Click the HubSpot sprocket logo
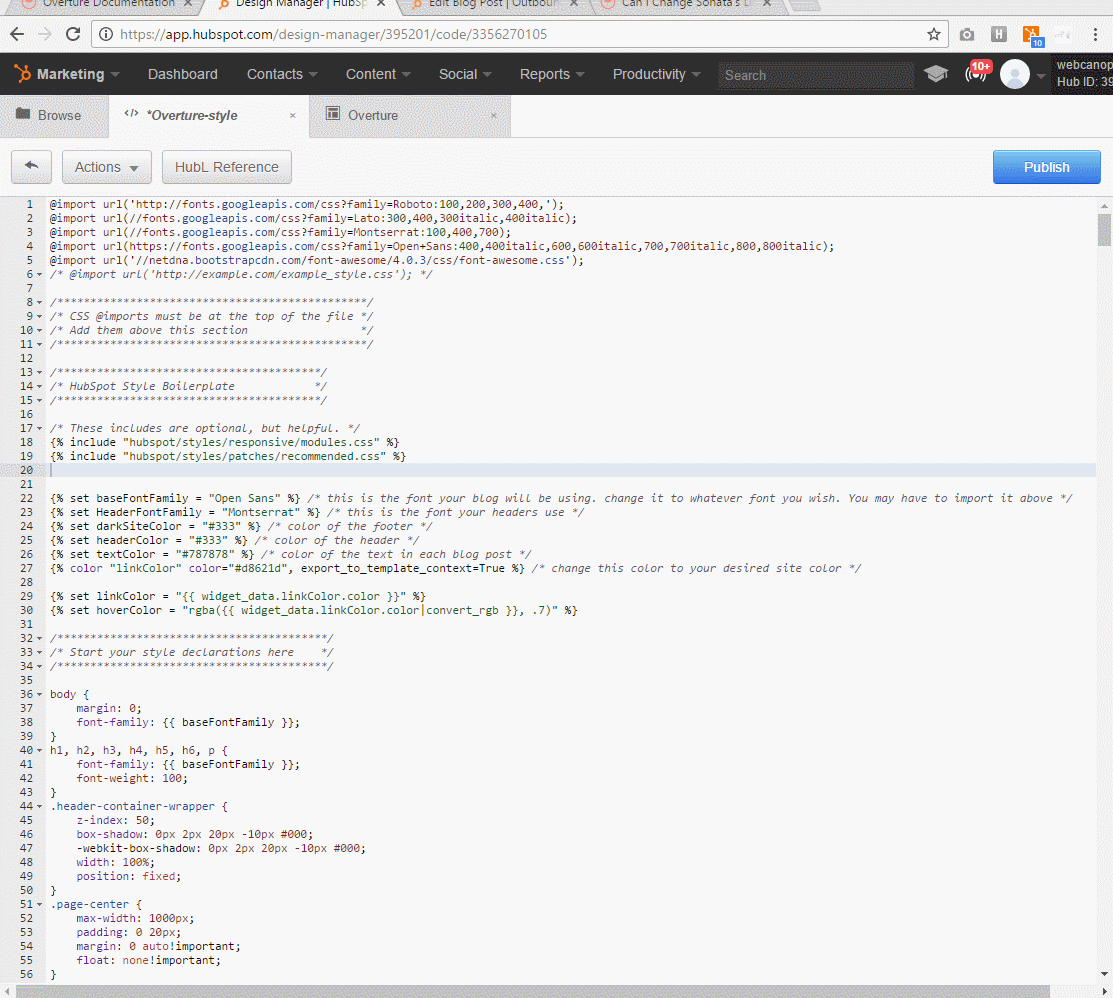Image resolution: width=1113 pixels, height=998 pixels. [x=23, y=74]
